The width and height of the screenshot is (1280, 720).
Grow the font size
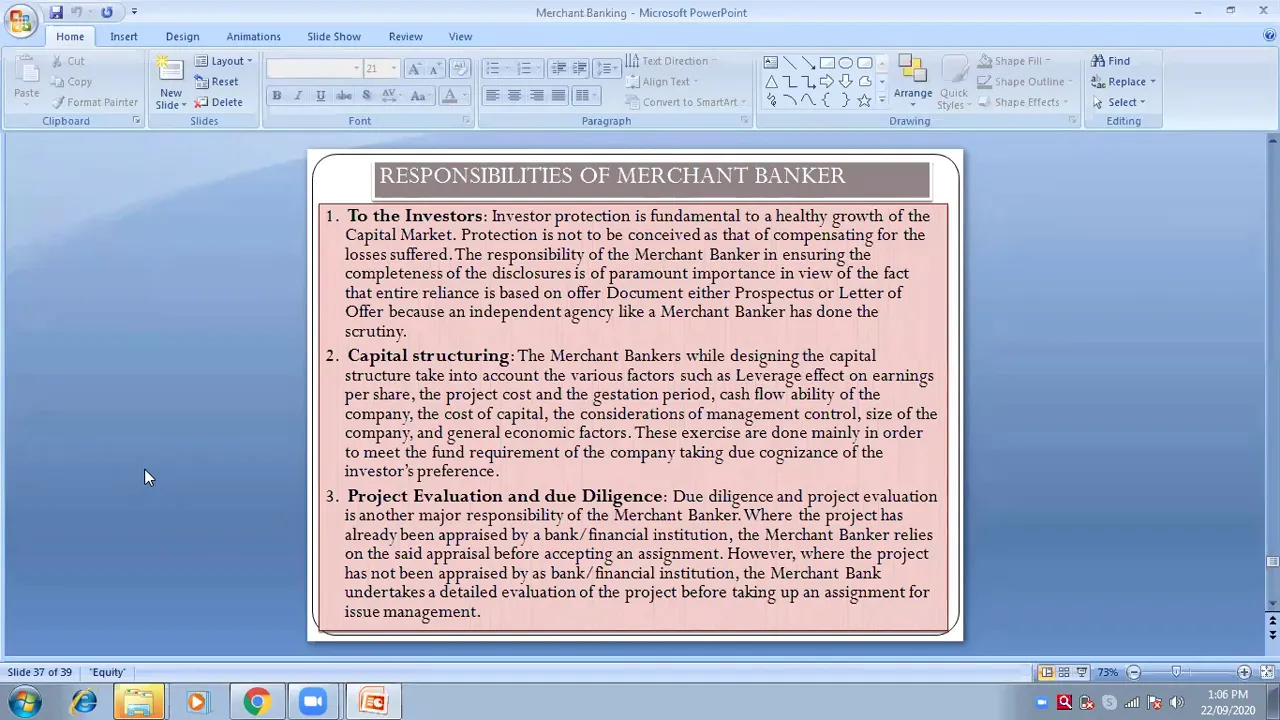(x=415, y=68)
